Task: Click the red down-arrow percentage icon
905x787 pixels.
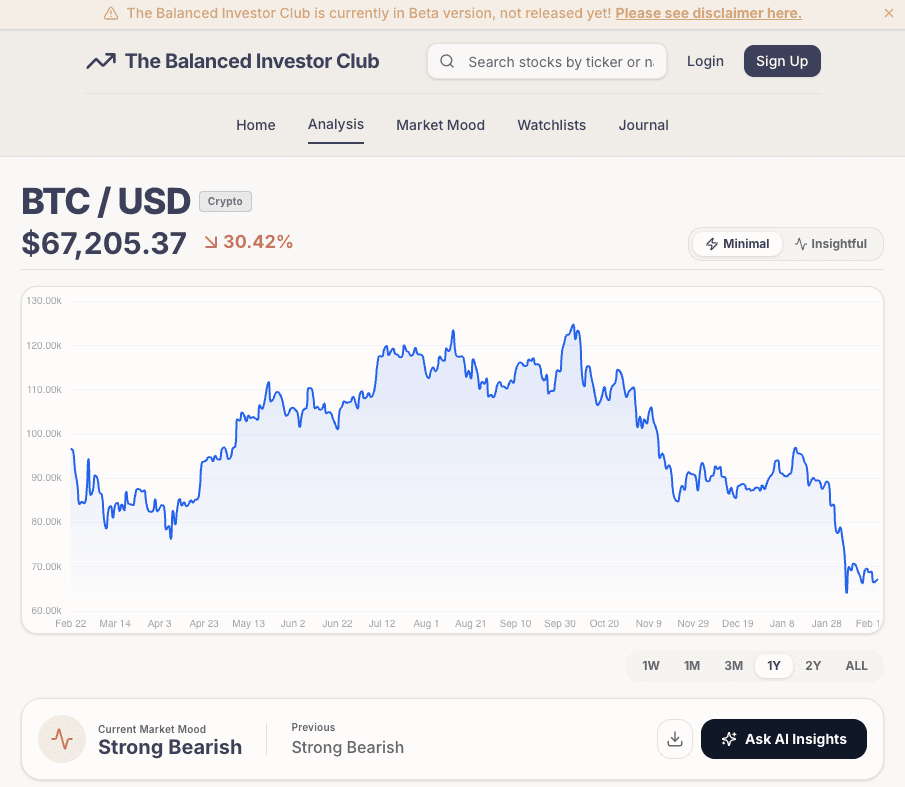Action: tap(211, 242)
